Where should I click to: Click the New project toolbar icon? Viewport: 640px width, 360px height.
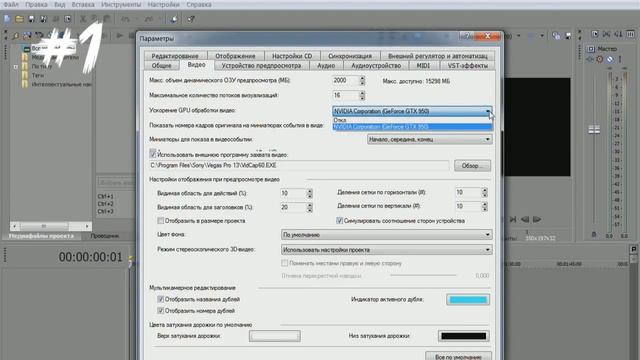[7, 19]
